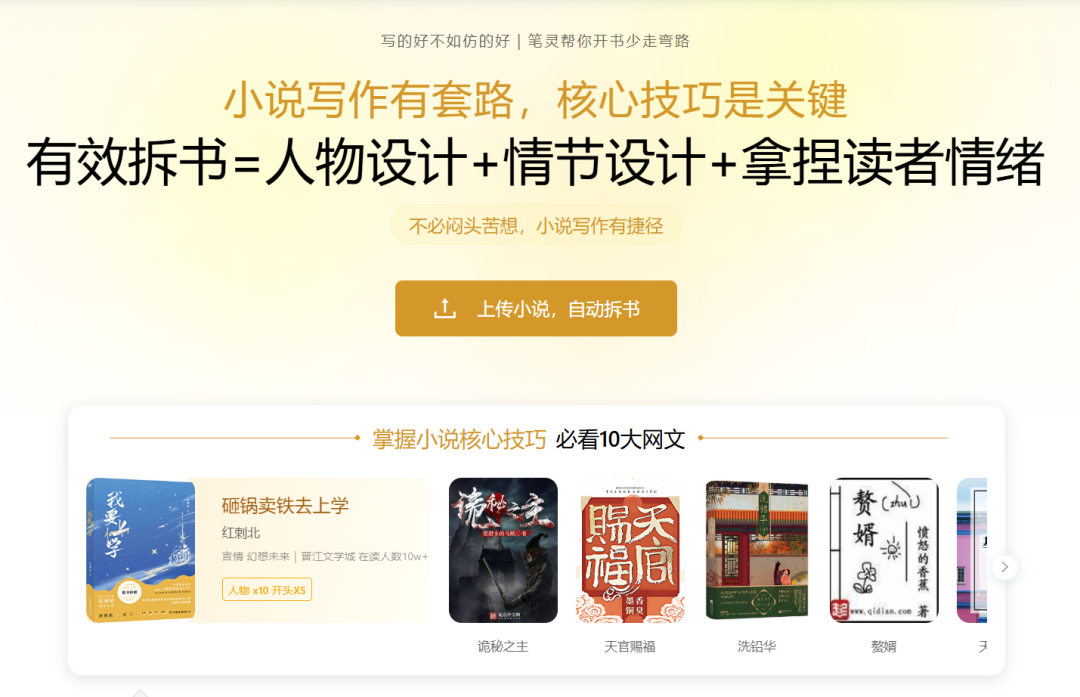The height and width of the screenshot is (697, 1080).
Task: Open the 天官赐福 book cover
Action: pyautogui.click(x=630, y=550)
